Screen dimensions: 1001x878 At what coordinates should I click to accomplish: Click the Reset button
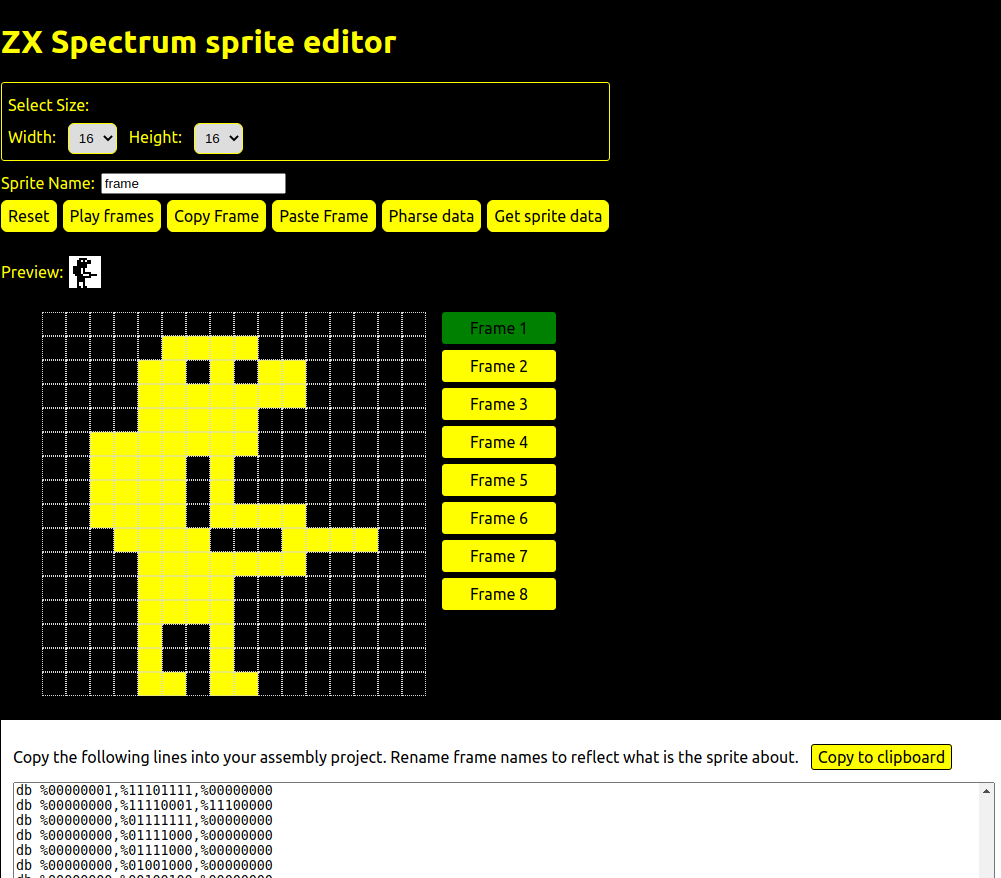click(x=29, y=216)
